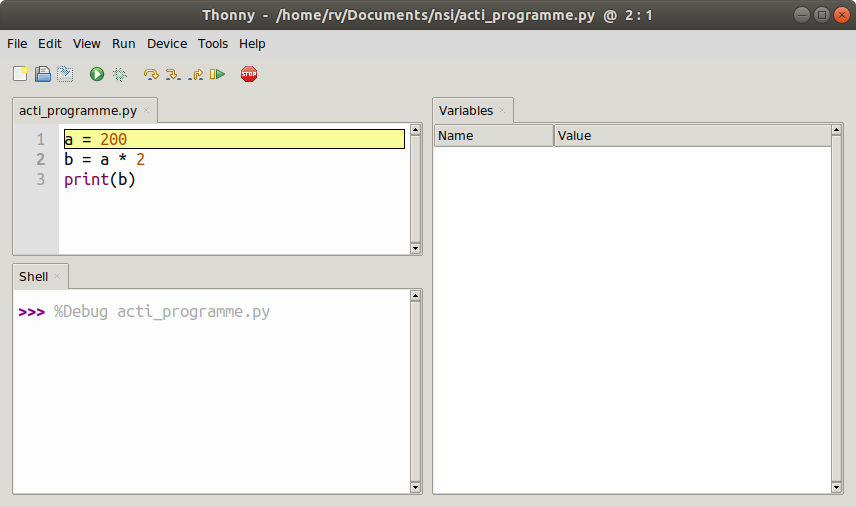The image size is (856, 507).
Task: Click the code line 'print(b)'
Action: pyautogui.click(x=100, y=180)
